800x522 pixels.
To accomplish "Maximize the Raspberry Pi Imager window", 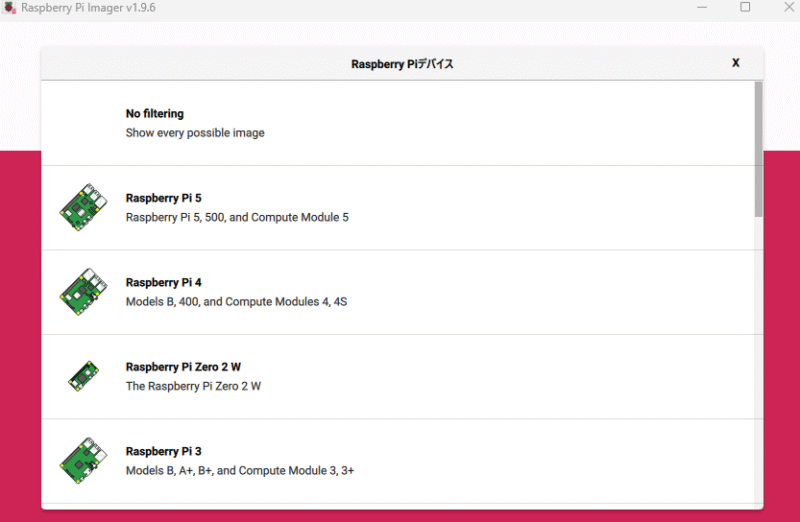I will [745, 8].
